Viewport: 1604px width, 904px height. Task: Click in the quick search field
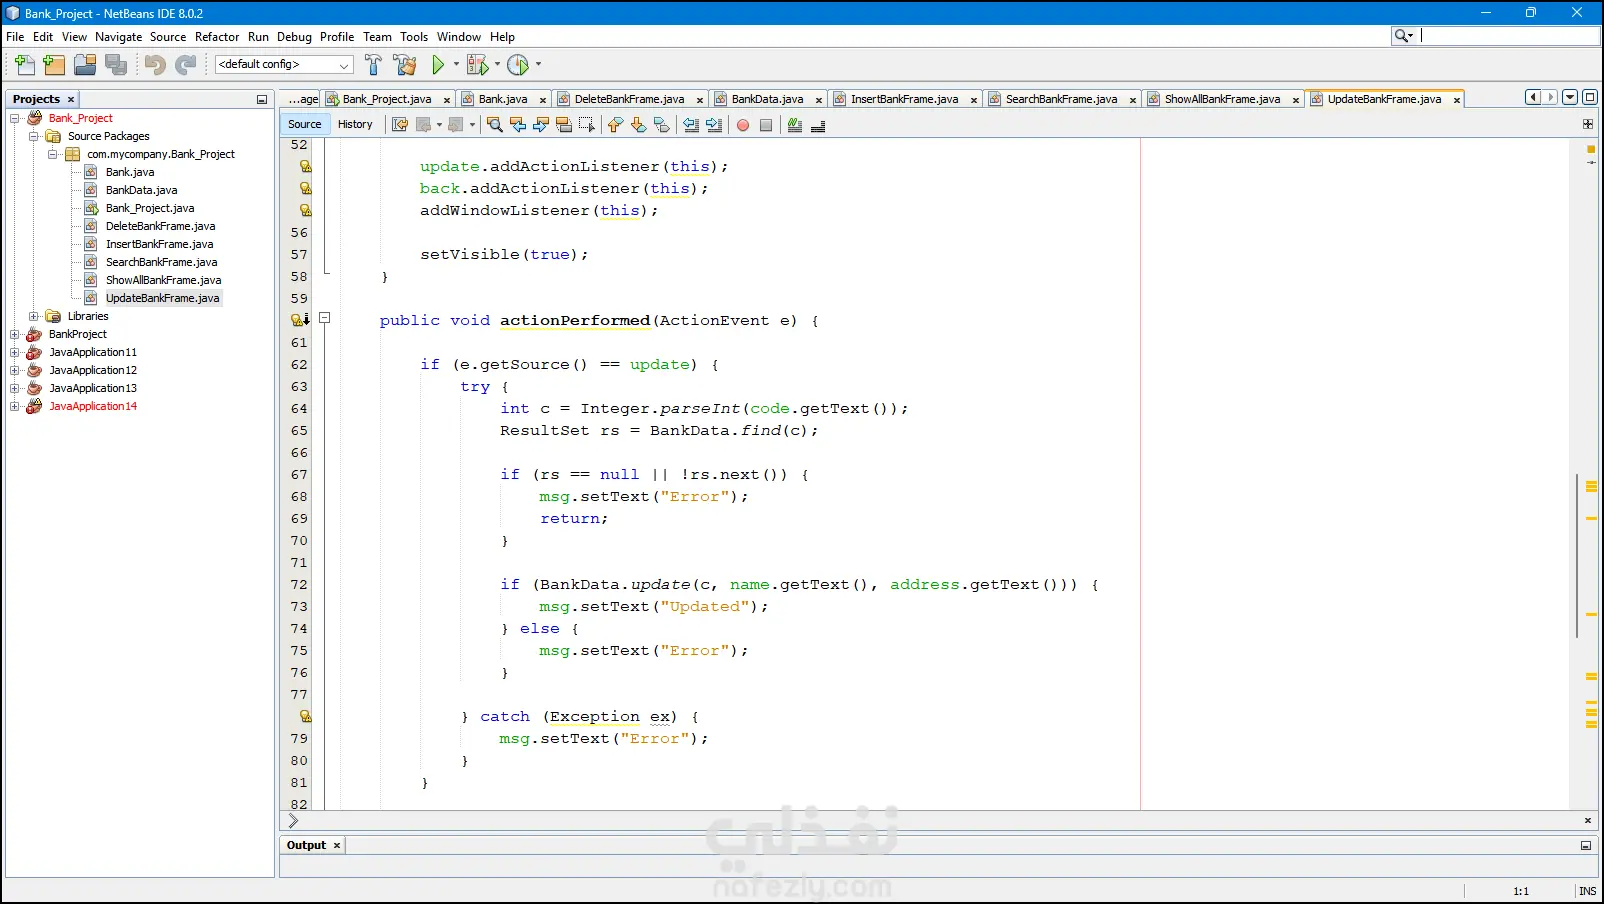click(1509, 36)
